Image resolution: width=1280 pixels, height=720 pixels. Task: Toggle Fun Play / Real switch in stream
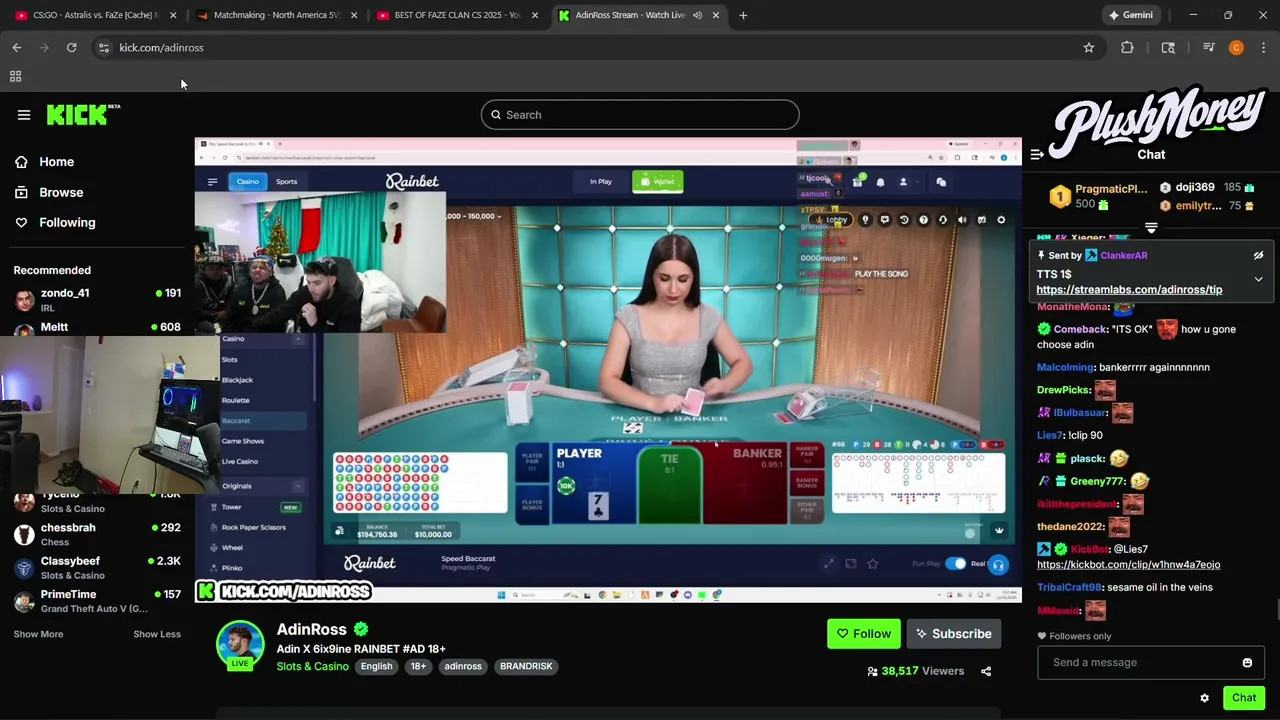956,564
